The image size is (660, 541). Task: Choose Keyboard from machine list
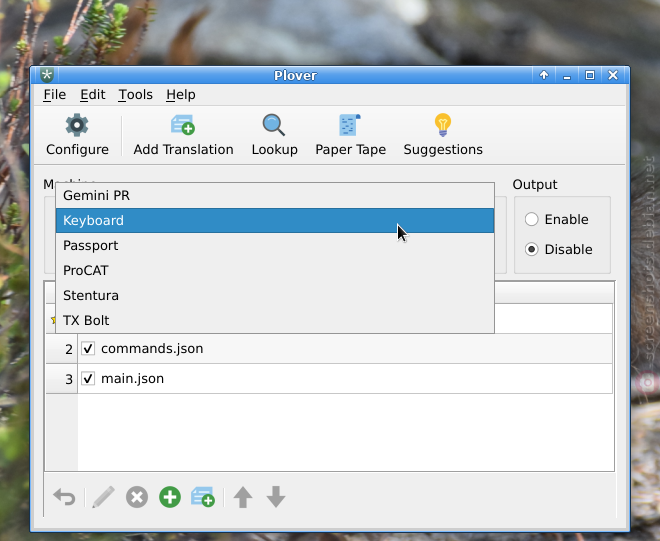click(x=275, y=220)
